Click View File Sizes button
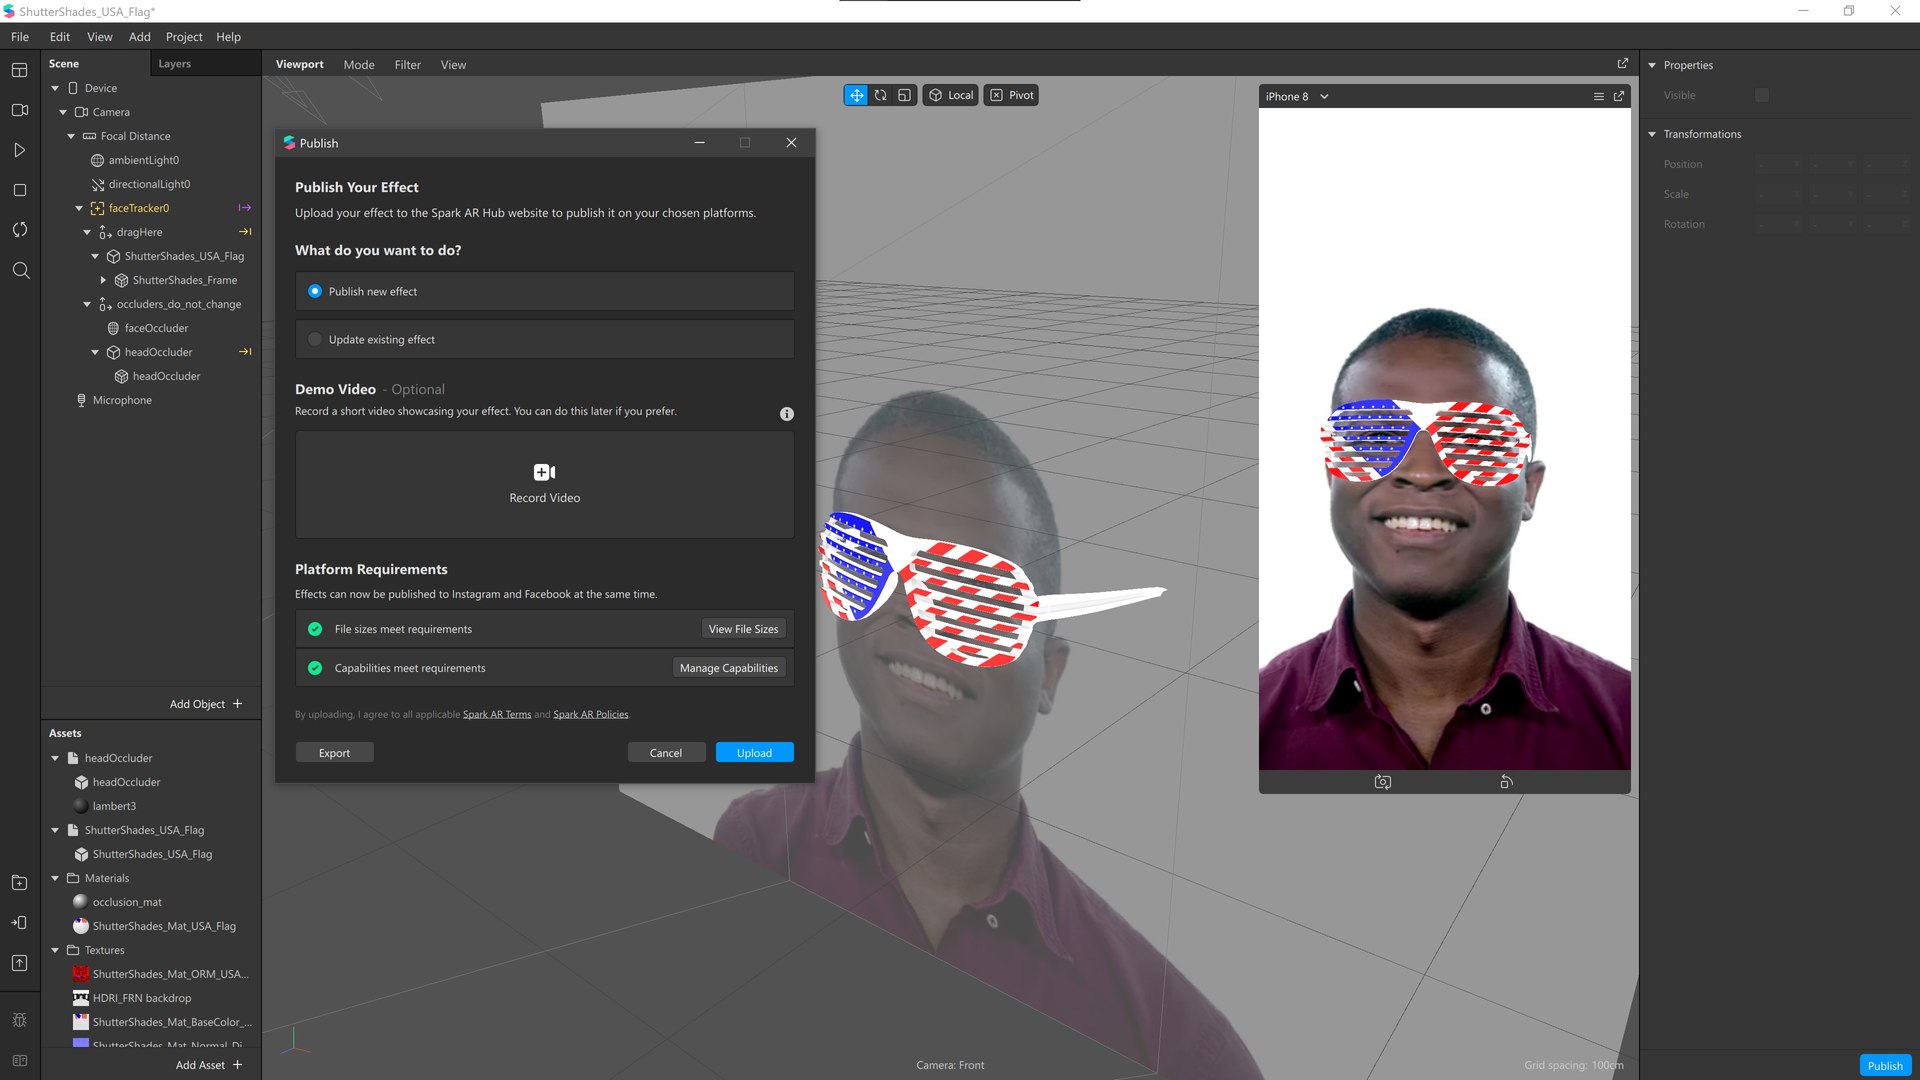The image size is (1920, 1080). coord(743,629)
